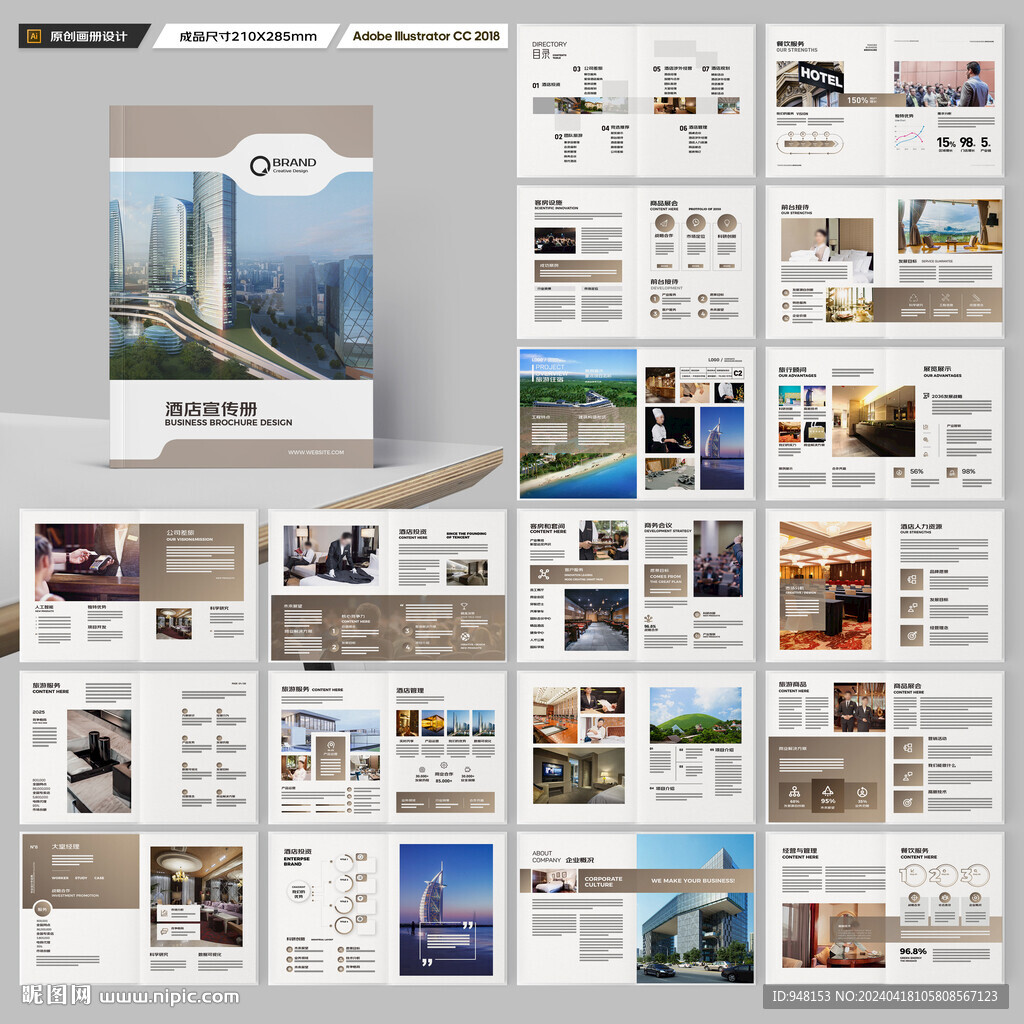Select the '酒店宣传册' cover title
Image resolution: width=1024 pixels, height=1024 pixels.
point(211,409)
